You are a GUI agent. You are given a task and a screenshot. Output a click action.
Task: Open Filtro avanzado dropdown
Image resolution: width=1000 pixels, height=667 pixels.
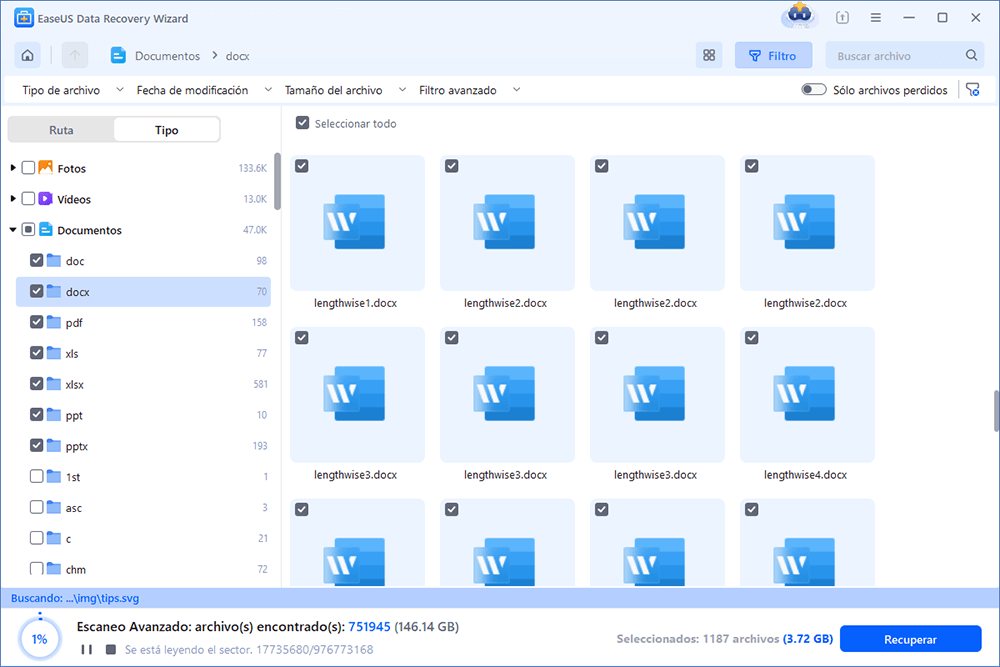[x=469, y=90]
